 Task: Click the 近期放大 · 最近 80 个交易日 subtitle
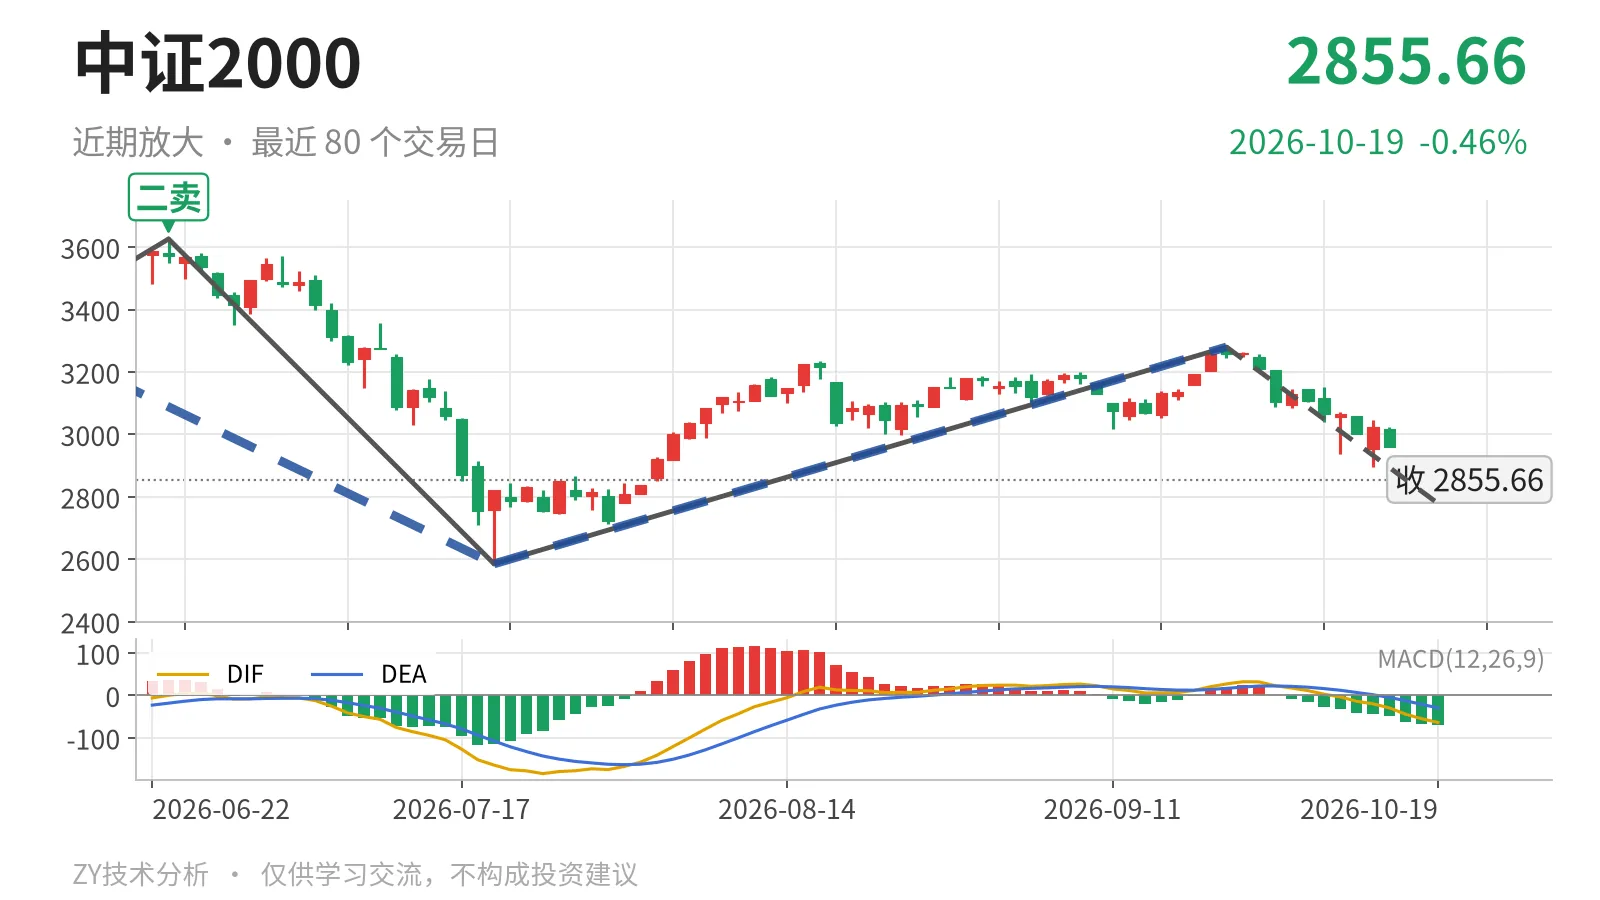pyautogui.click(x=286, y=142)
